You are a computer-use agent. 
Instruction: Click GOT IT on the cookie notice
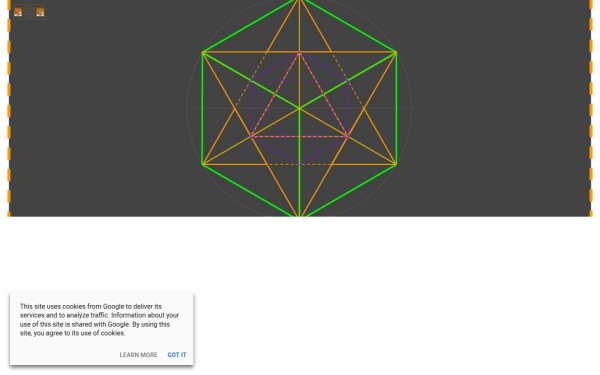[x=177, y=355]
